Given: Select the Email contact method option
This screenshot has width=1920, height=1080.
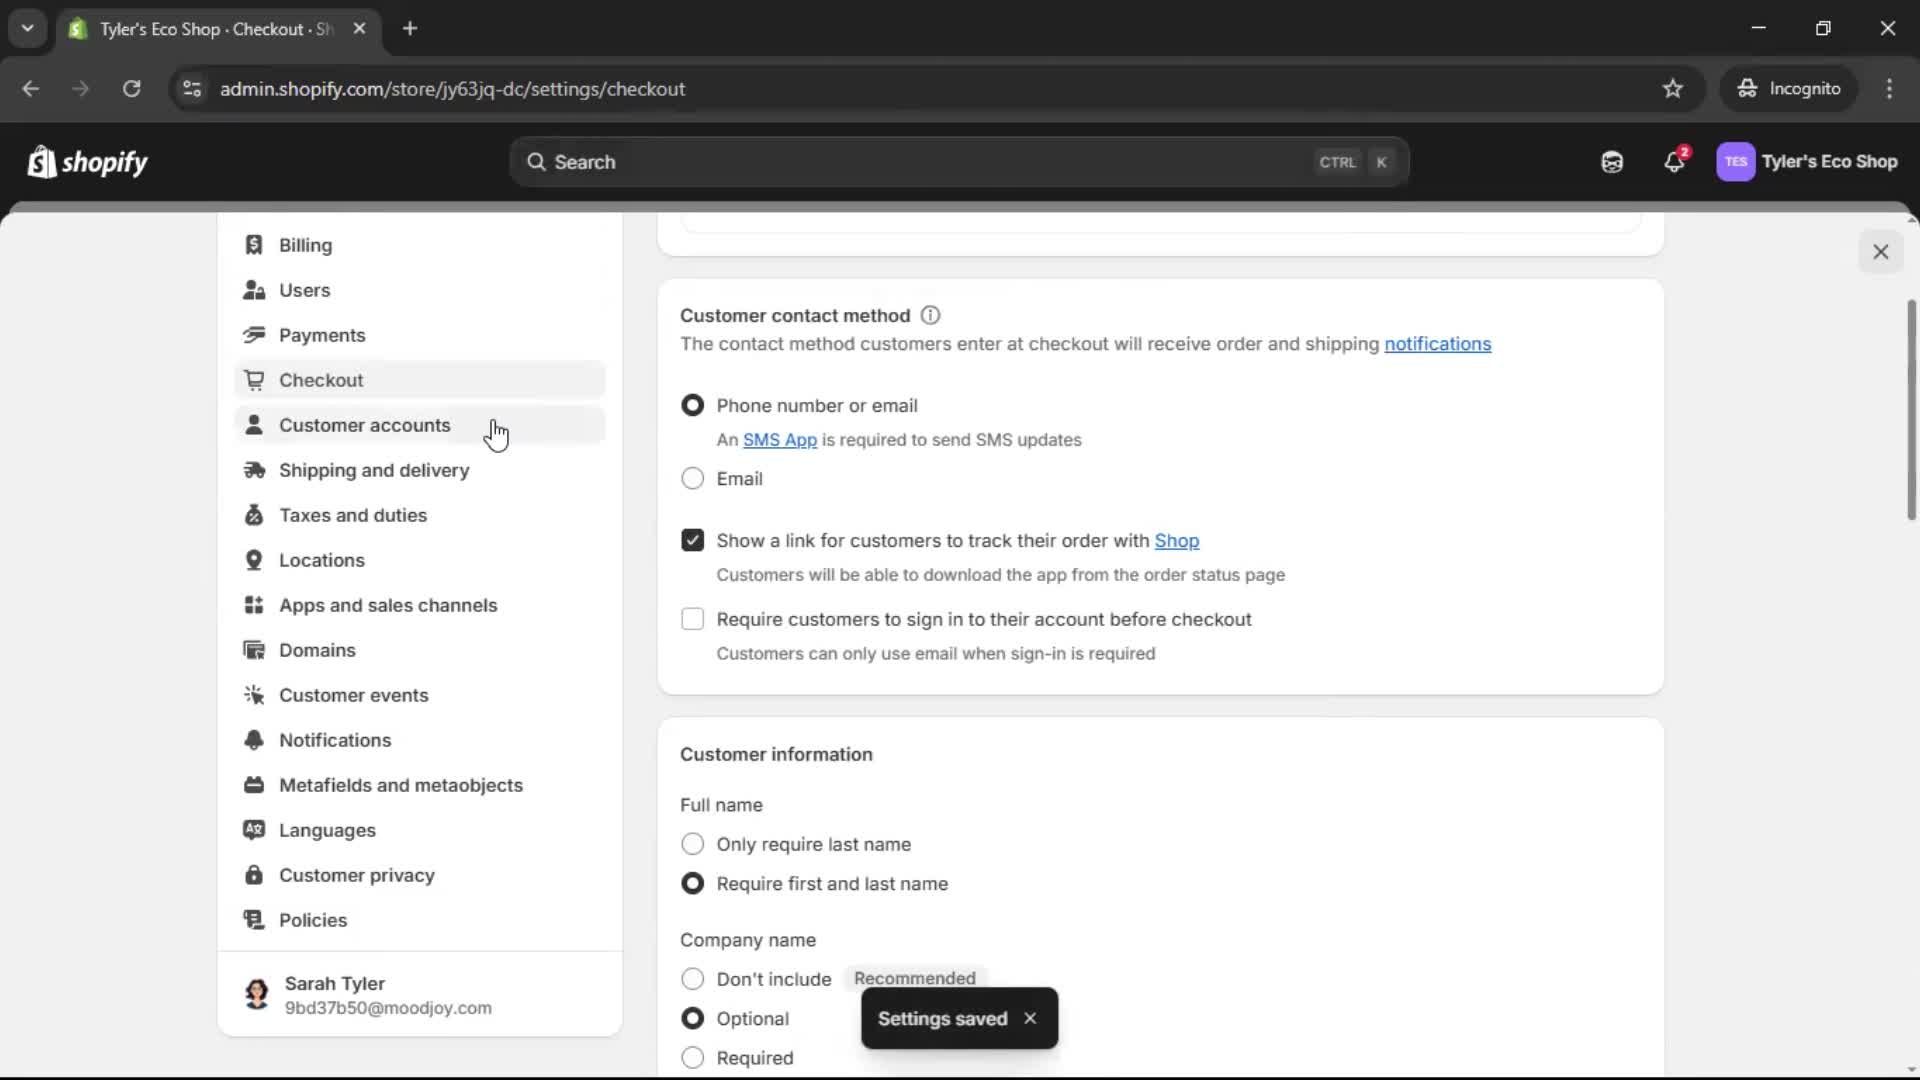Looking at the screenshot, I should [x=693, y=478].
